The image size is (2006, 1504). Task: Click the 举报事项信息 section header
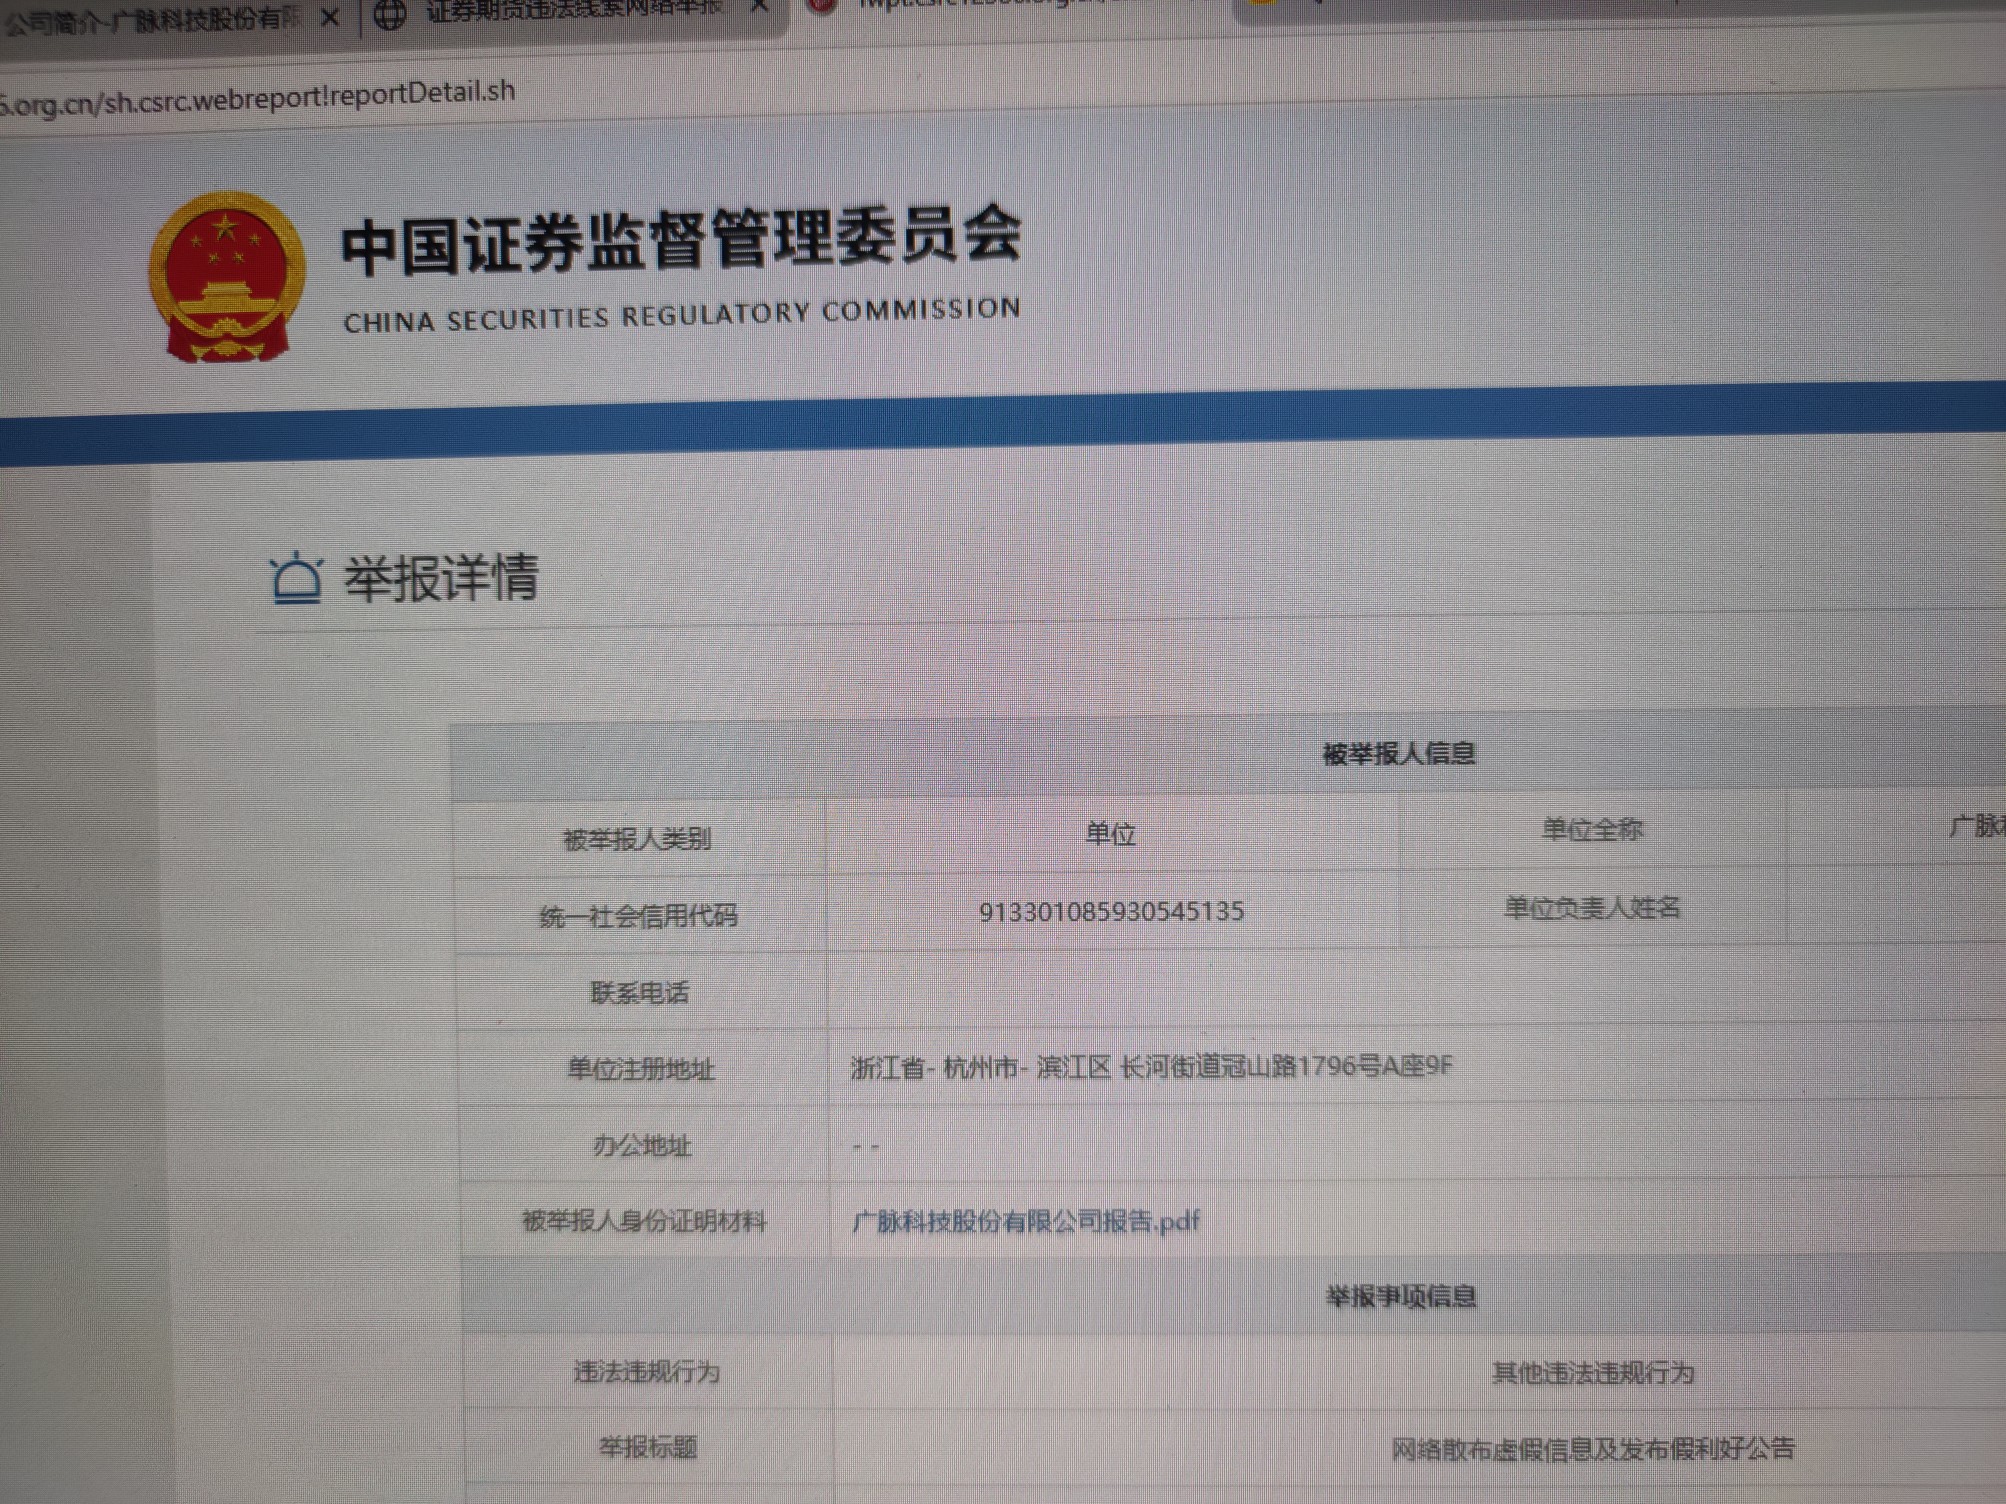(1400, 1297)
